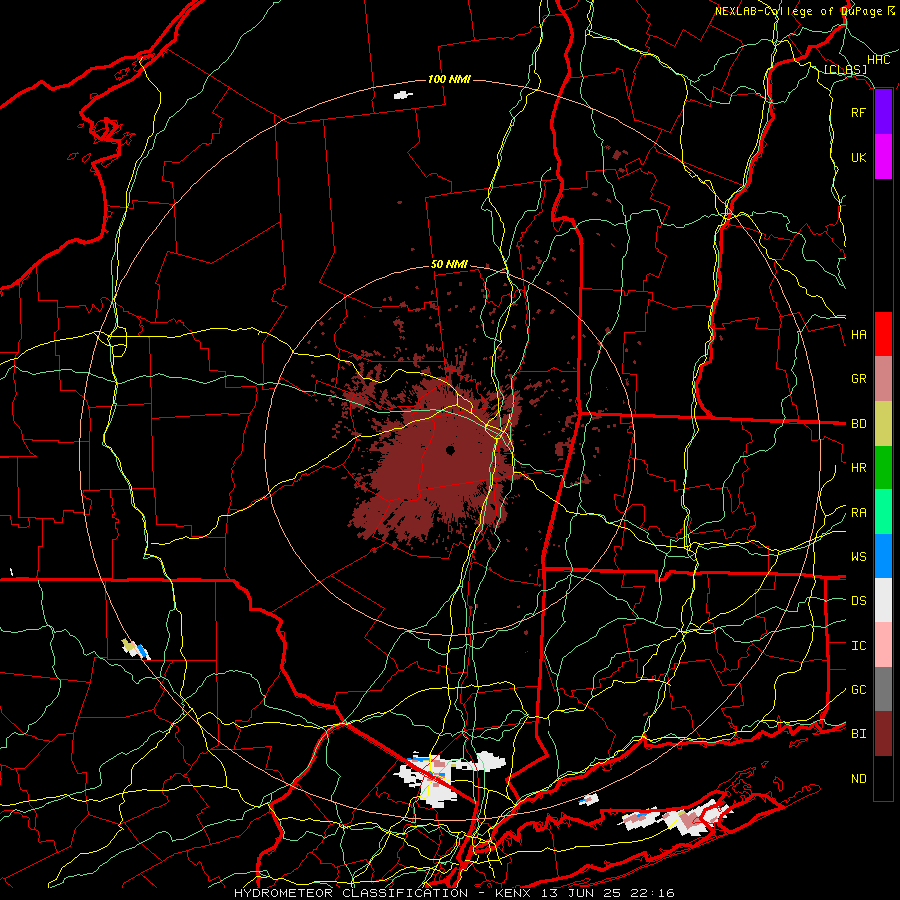This screenshot has width=900, height=900.
Task: Click the RF legend label
Action: coord(858,112)
